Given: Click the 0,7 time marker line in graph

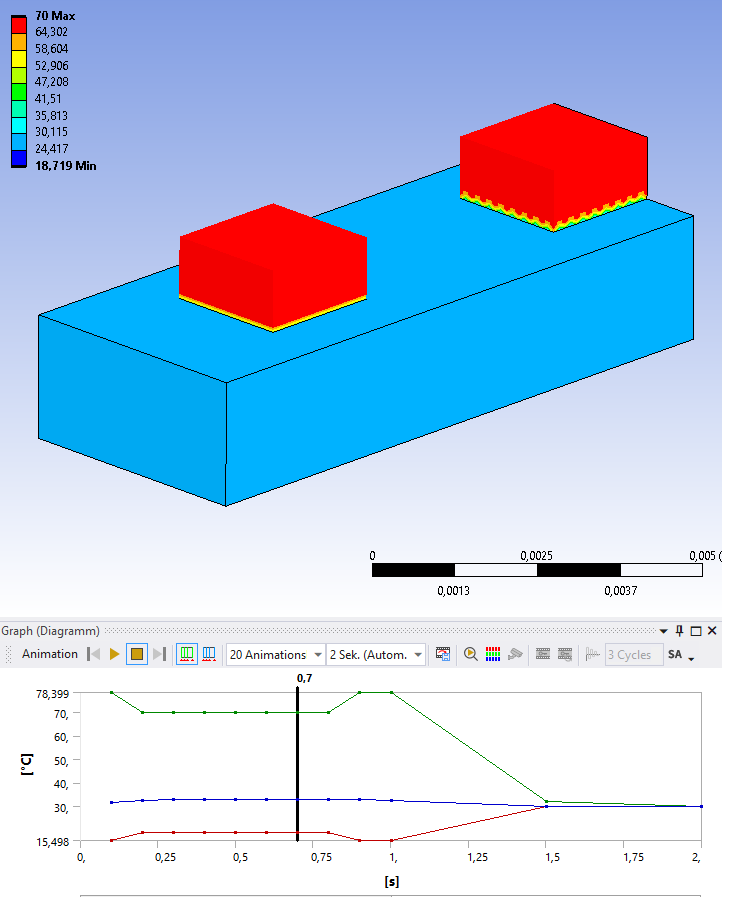Looking at the screenshot, I should pos(297,764).
